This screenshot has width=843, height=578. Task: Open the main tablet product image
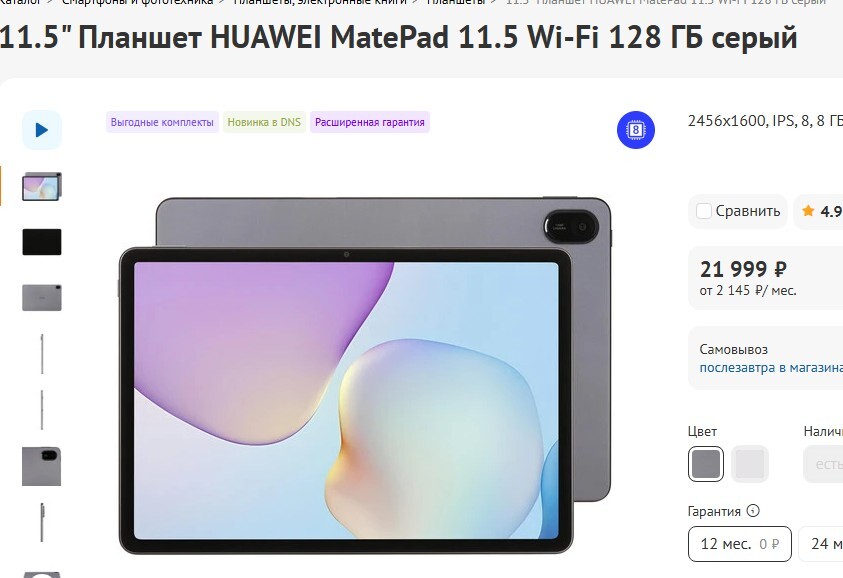pos(365,376)
